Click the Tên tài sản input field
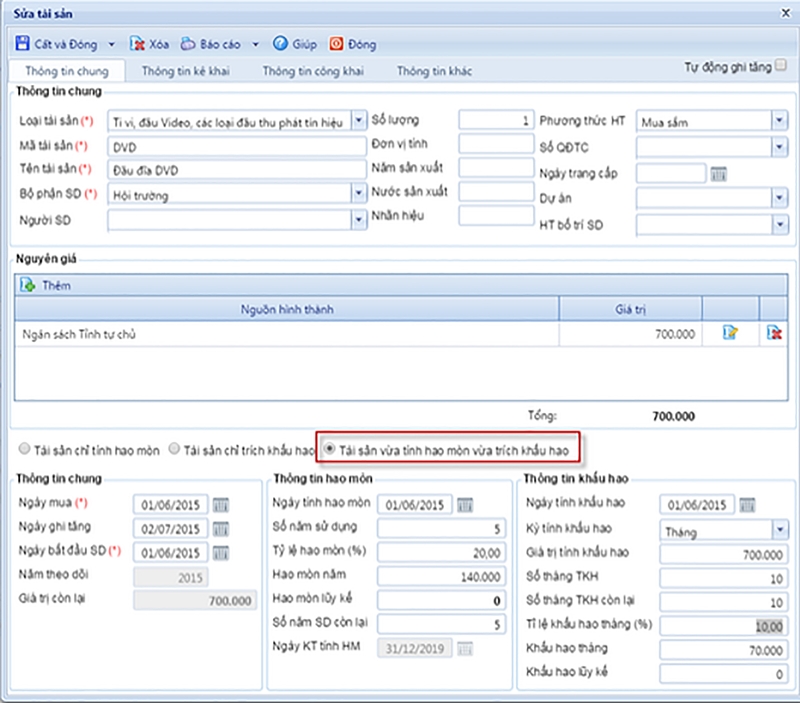The width and height of the screenshot is (800, 703). click(237, 170)
